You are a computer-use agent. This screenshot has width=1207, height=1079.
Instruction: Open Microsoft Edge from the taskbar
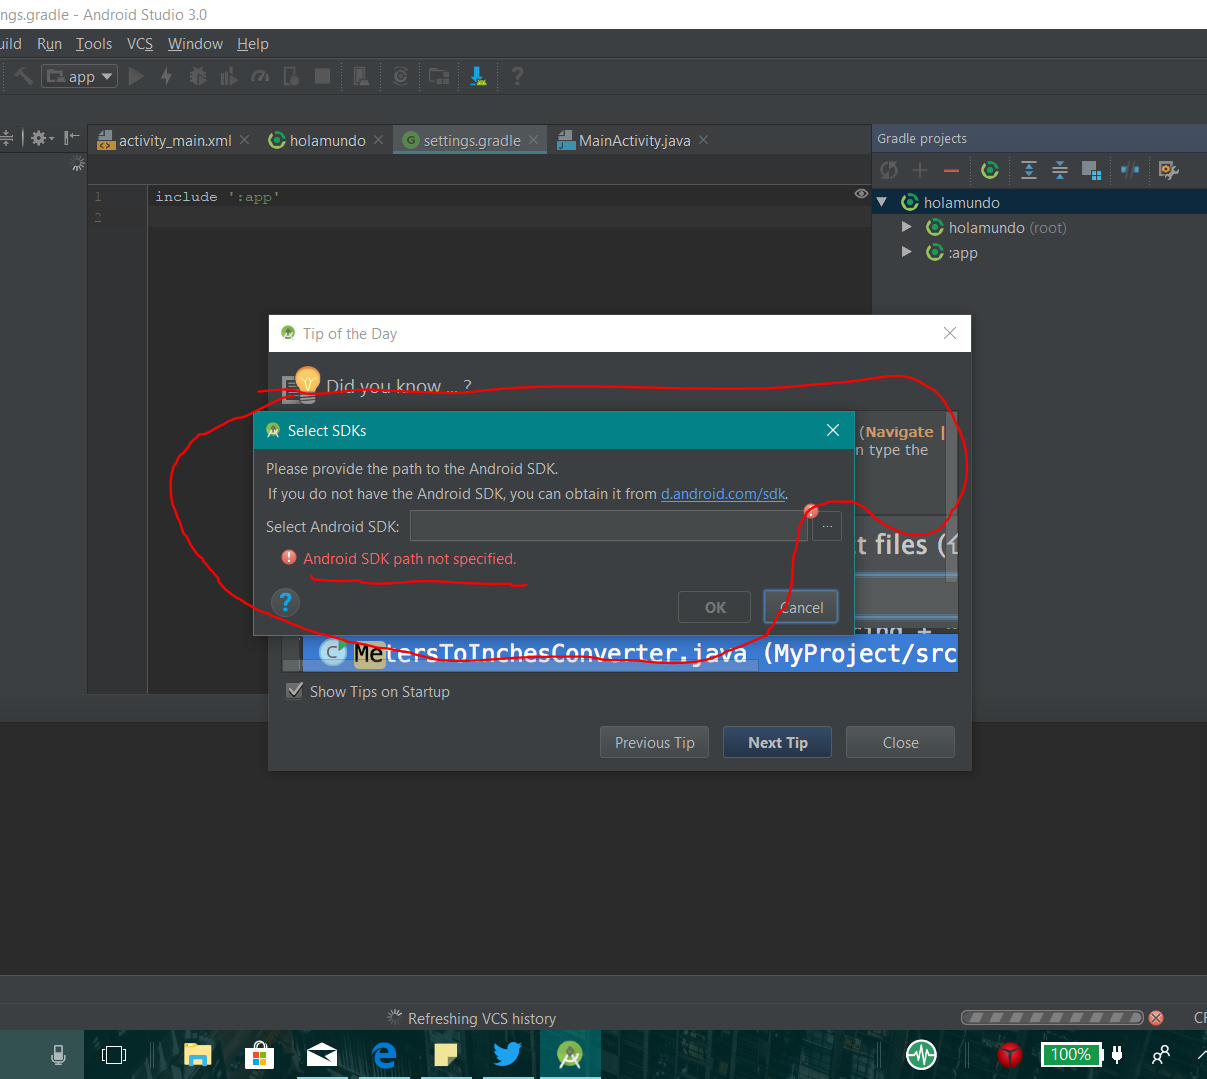coord(384,1054)
